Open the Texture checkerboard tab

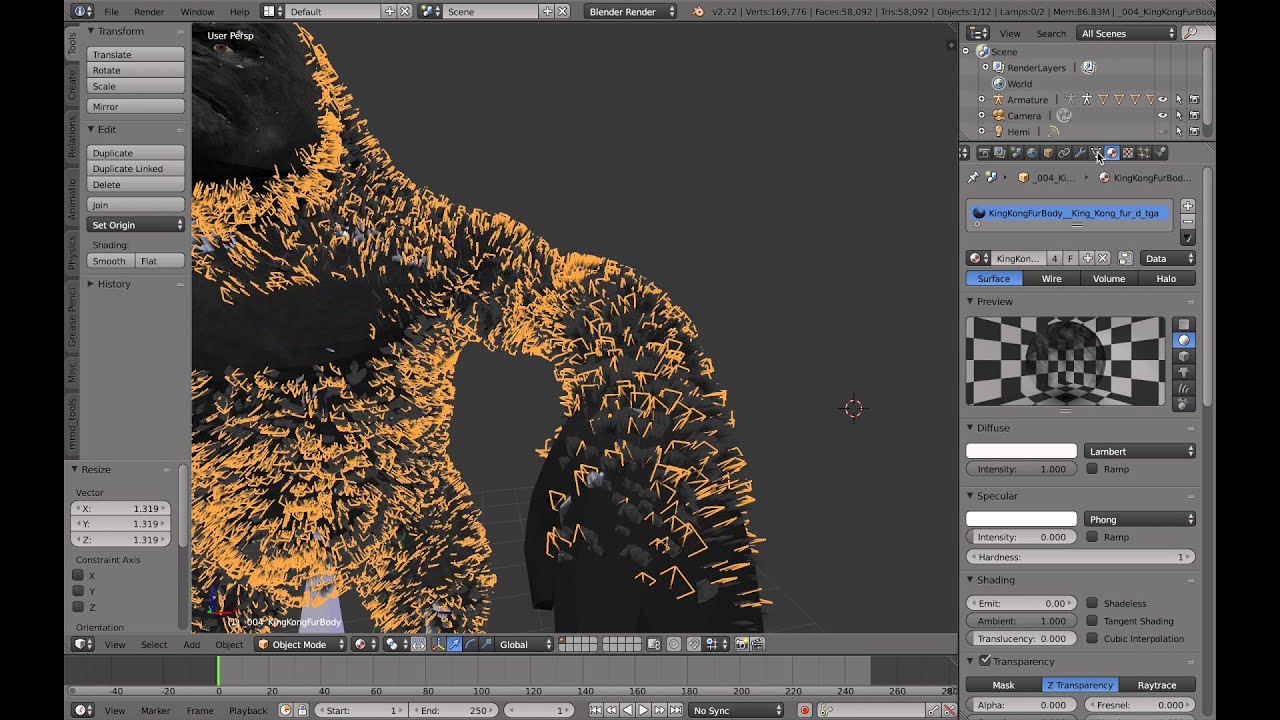click(x=1128, y=153)
